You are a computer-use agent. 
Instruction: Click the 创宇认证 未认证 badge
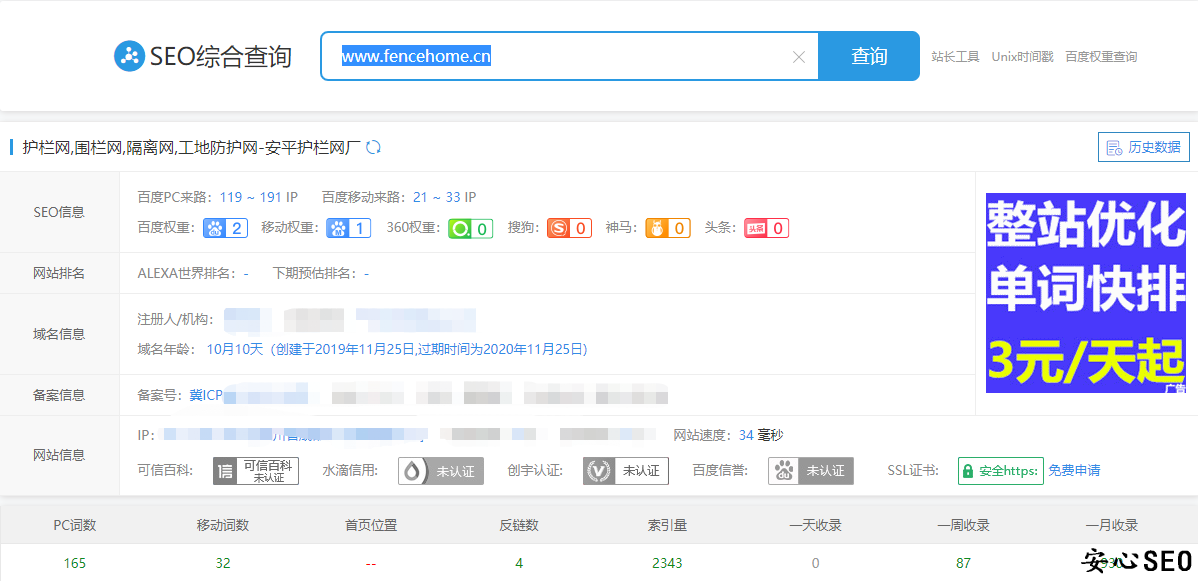[626, 471]
